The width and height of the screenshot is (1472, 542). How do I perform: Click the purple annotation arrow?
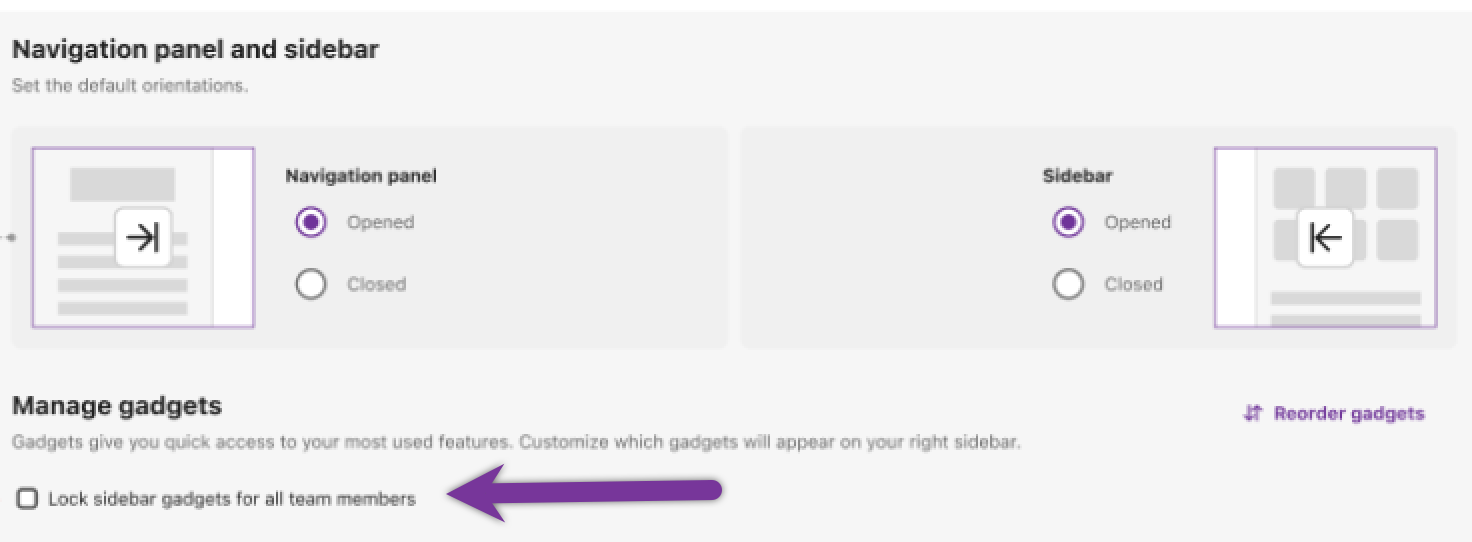pyautogui.click(x=585, y=492)
